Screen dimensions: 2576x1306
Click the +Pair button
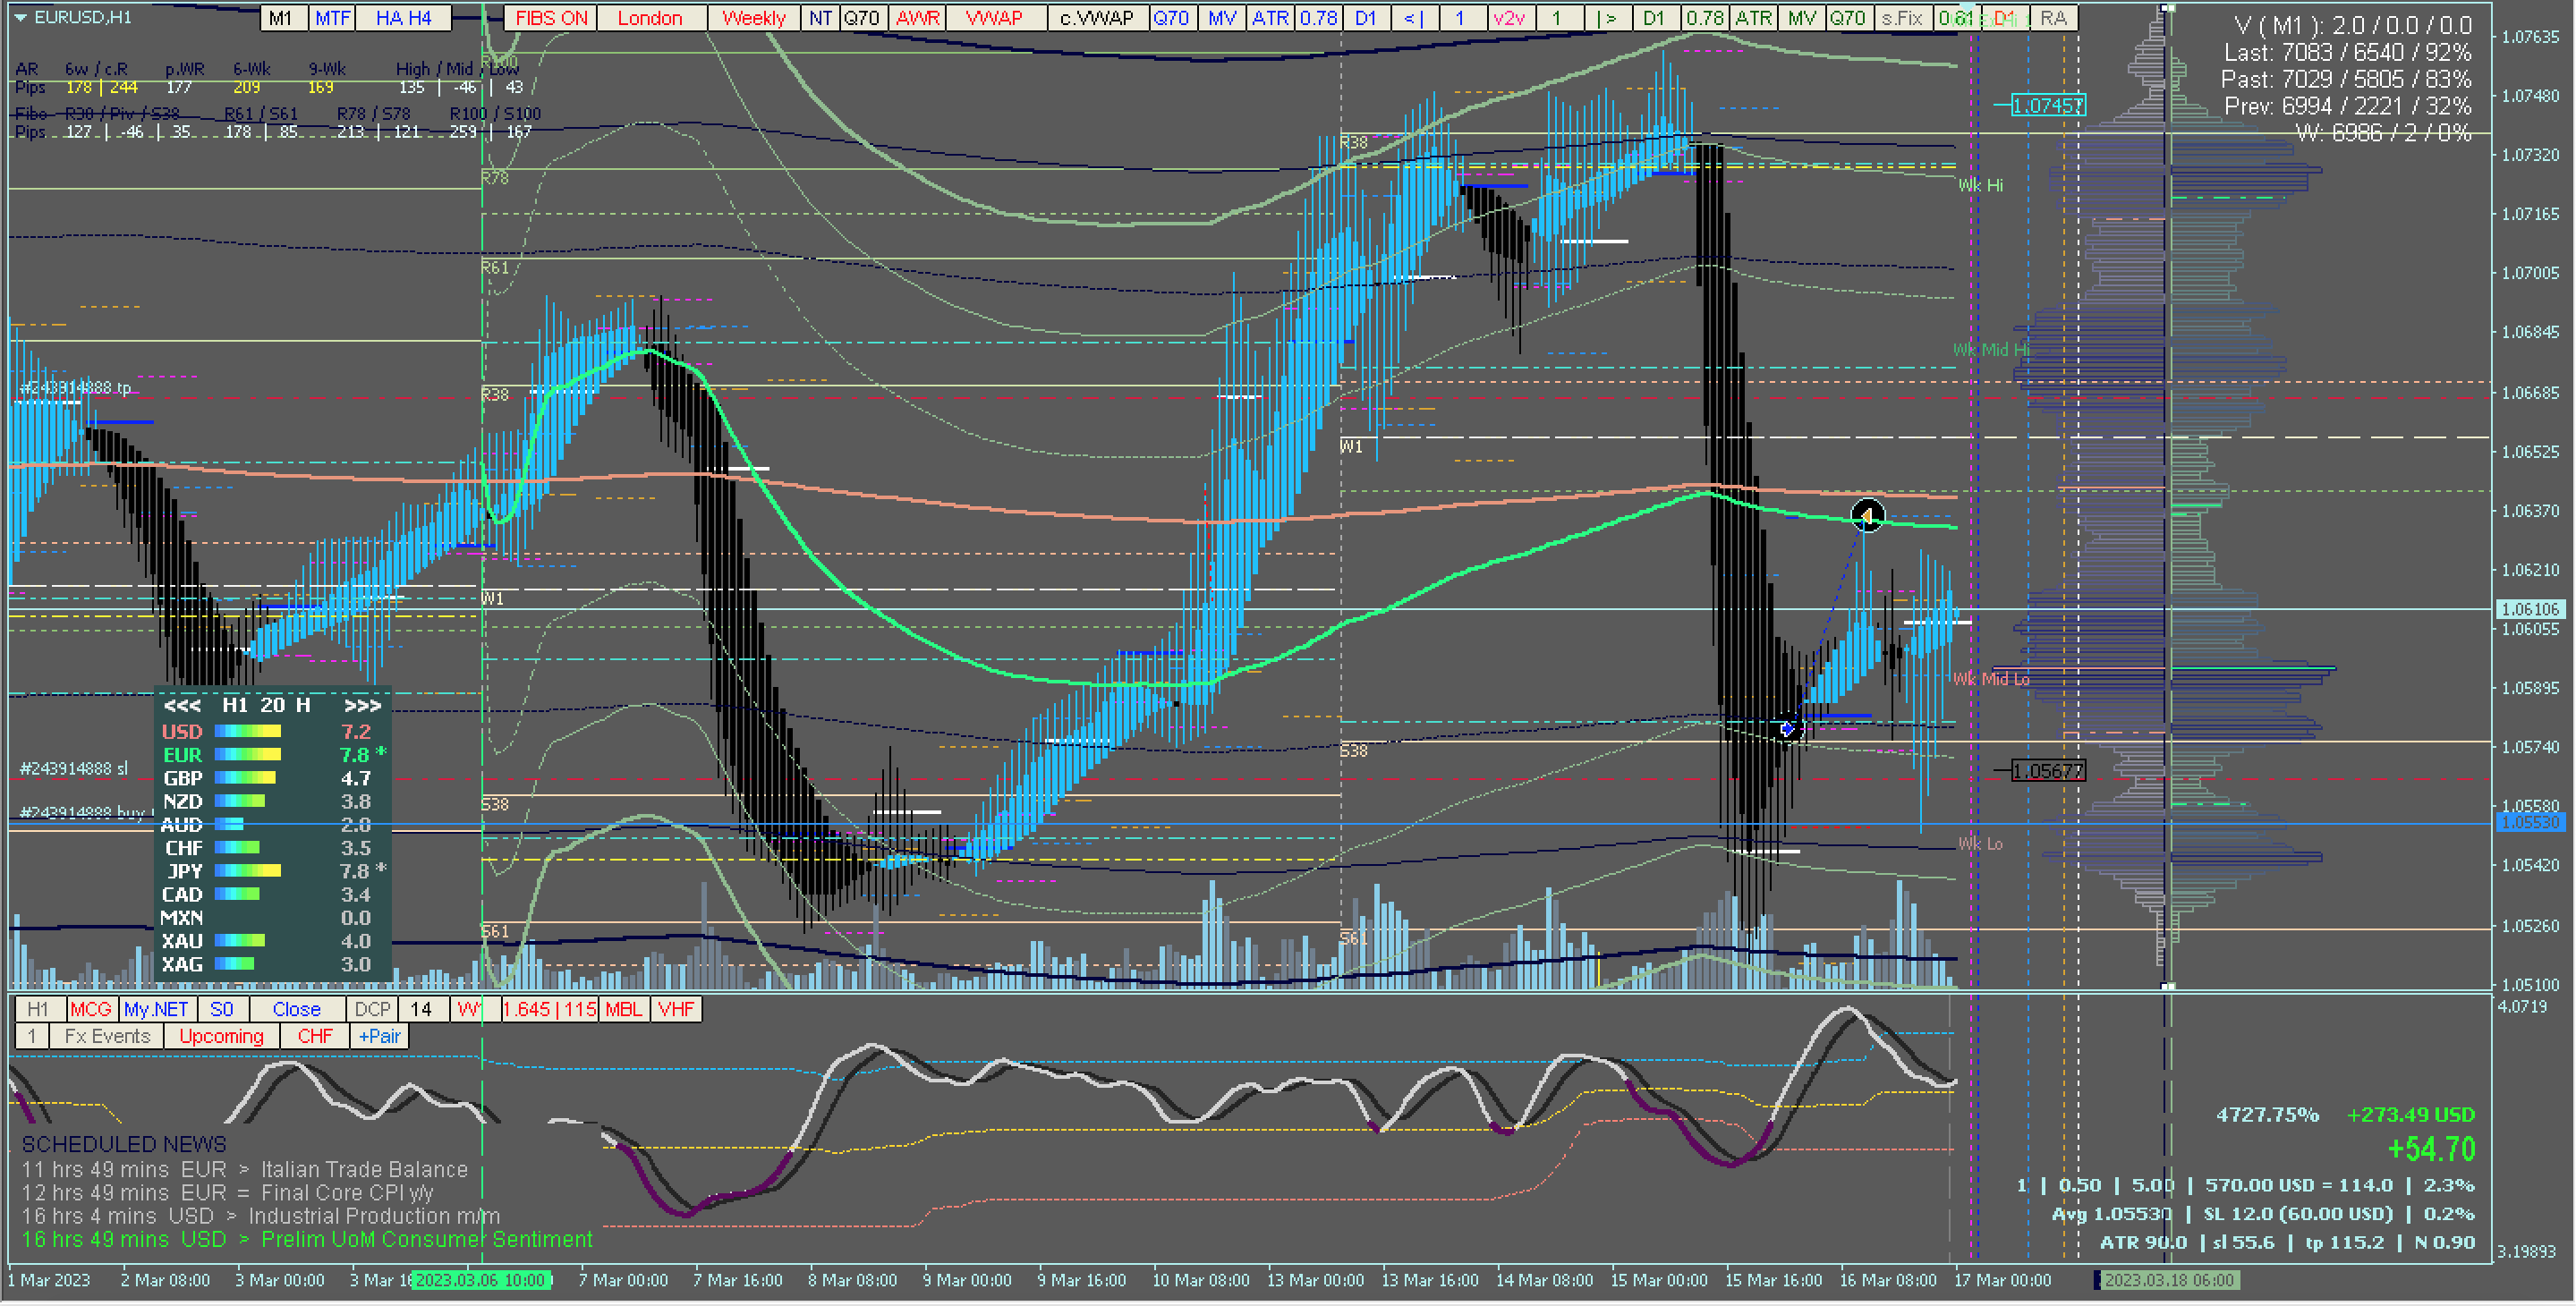(x=379, y=1037)
